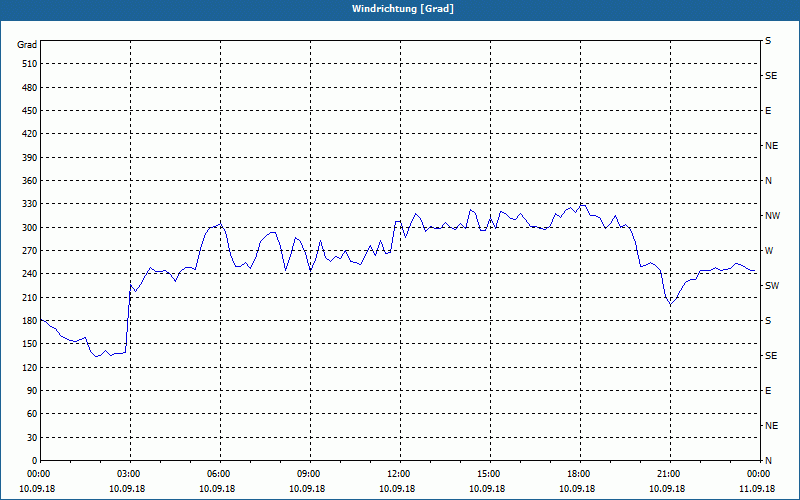Click the 00:00 label above 11.09.18
The width and height of the screenshot is (800, 500).
click(x=760, y=474)
